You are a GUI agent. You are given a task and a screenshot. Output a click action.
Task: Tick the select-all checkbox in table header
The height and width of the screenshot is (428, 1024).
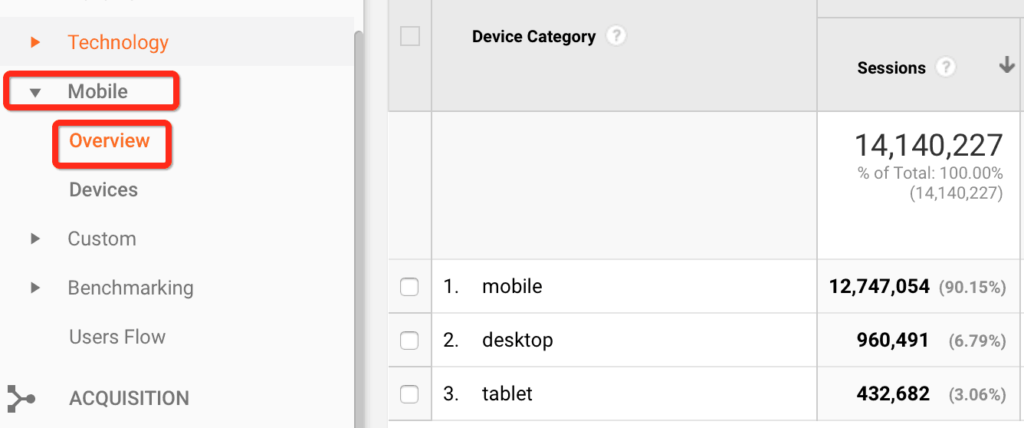[410, 37]
